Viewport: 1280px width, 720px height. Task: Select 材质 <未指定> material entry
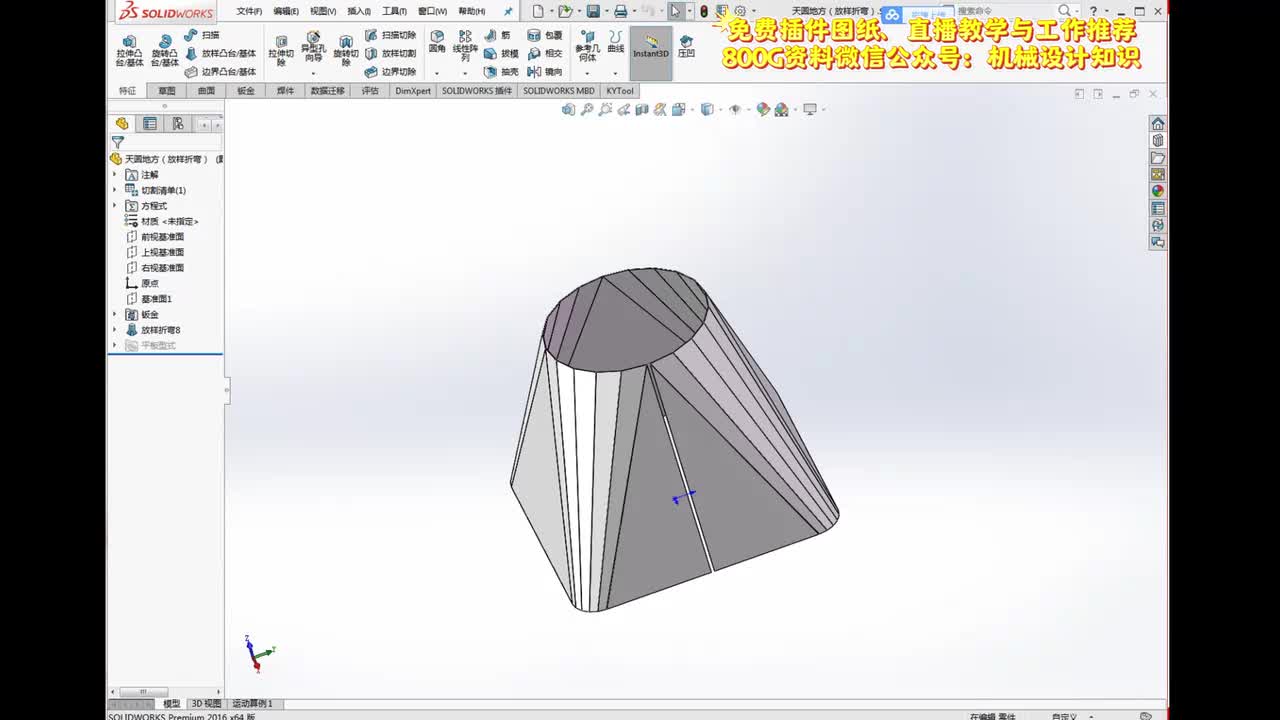pyautogui.click(x=162, y=221)
